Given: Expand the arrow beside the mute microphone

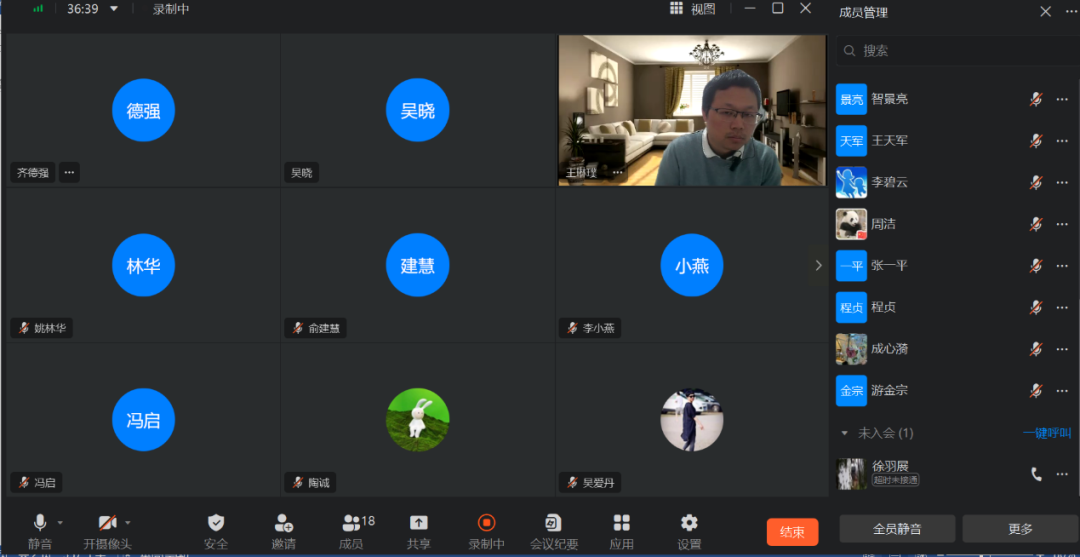Looking at the screenshot, I should click(x=60, y=523).
